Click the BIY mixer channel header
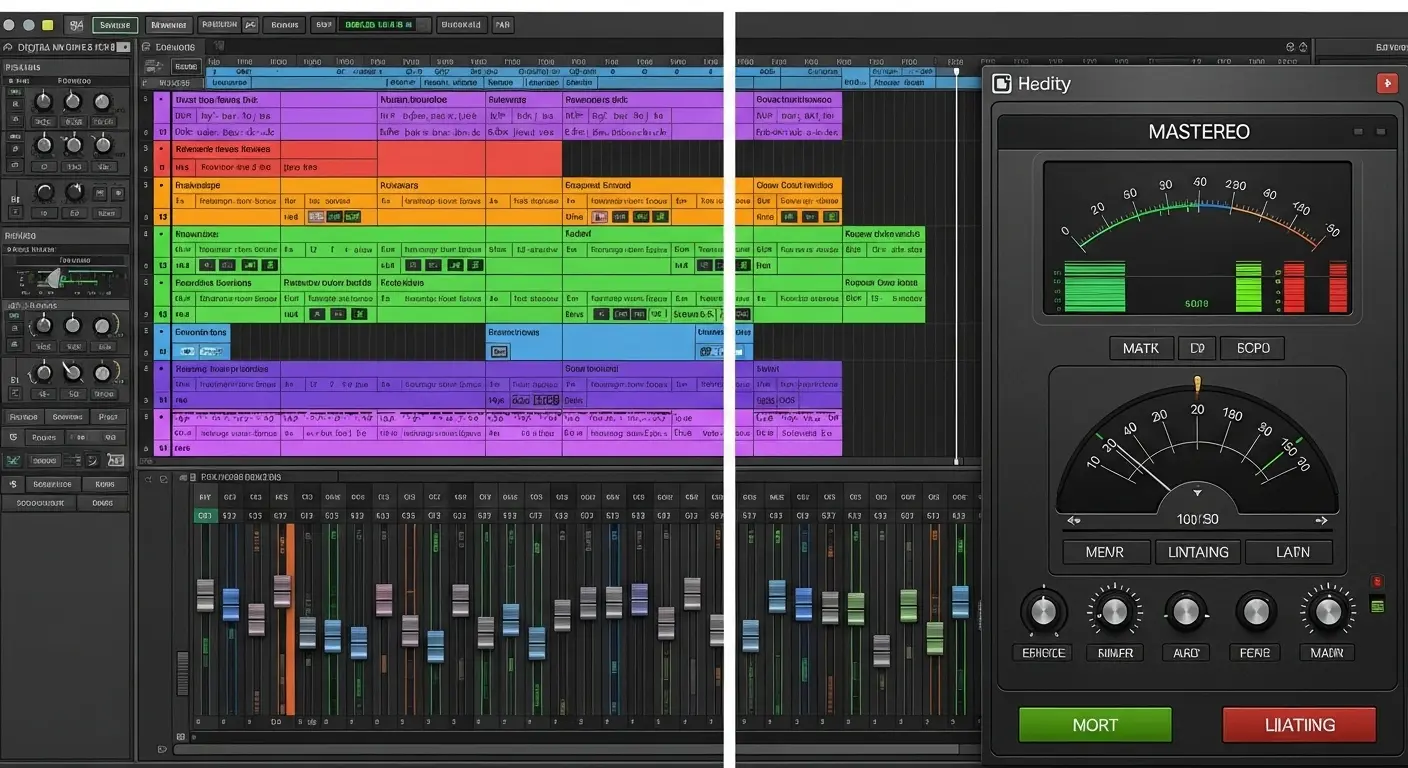 [x=205, y=497]
